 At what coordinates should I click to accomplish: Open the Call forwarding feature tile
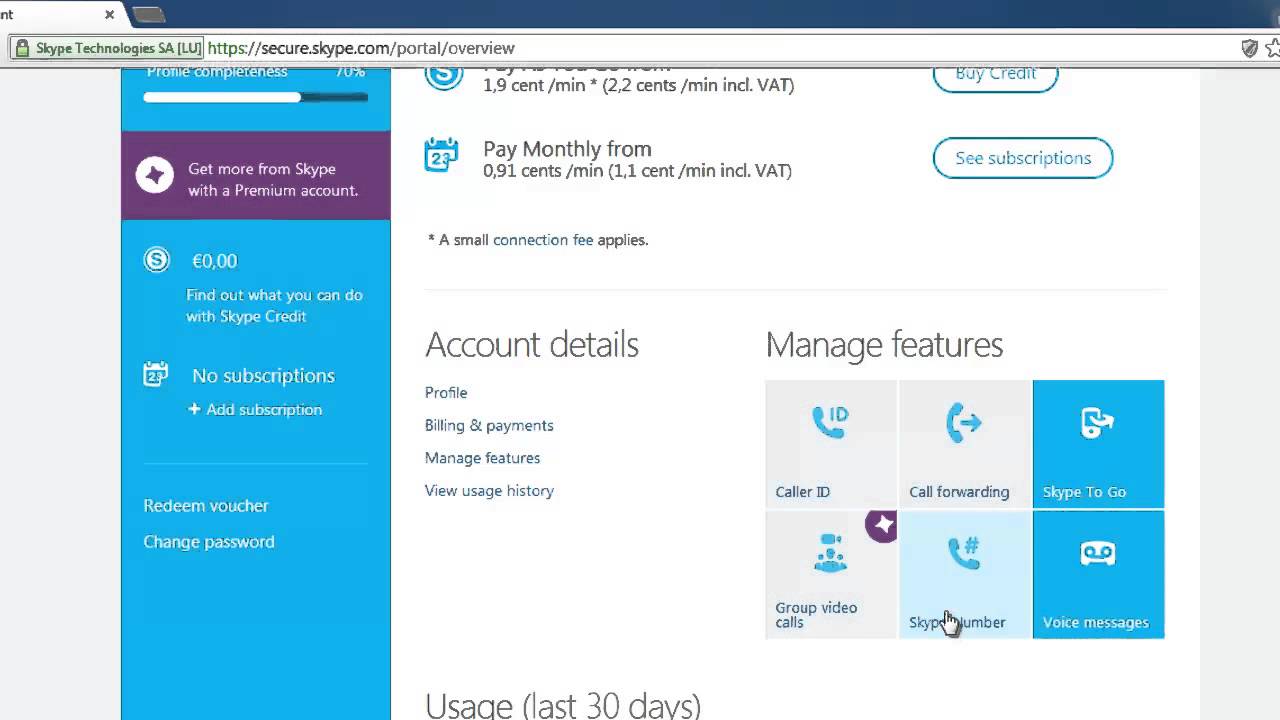point(965,444)
